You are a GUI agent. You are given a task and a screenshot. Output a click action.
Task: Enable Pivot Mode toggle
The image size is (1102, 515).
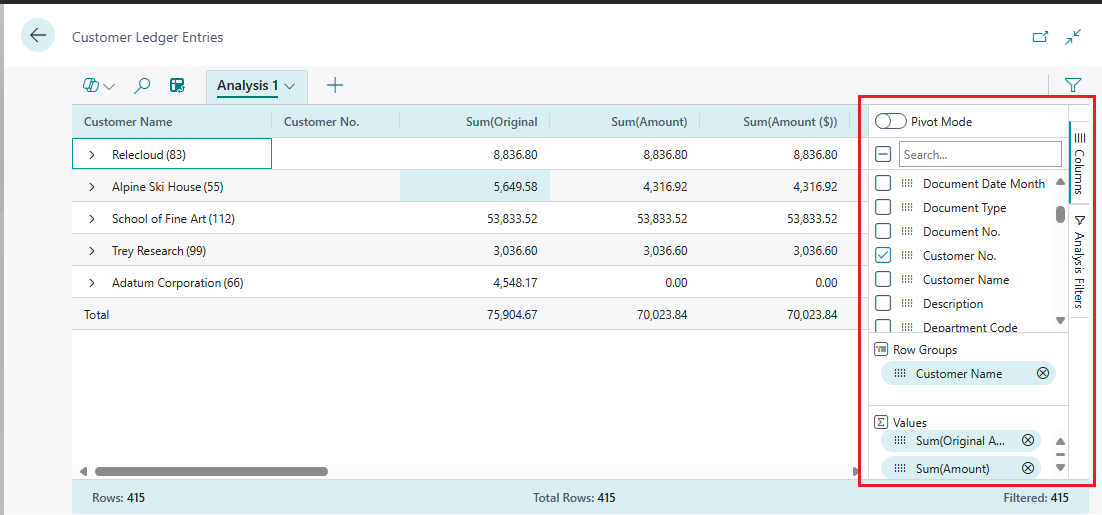tap(890, 122)
